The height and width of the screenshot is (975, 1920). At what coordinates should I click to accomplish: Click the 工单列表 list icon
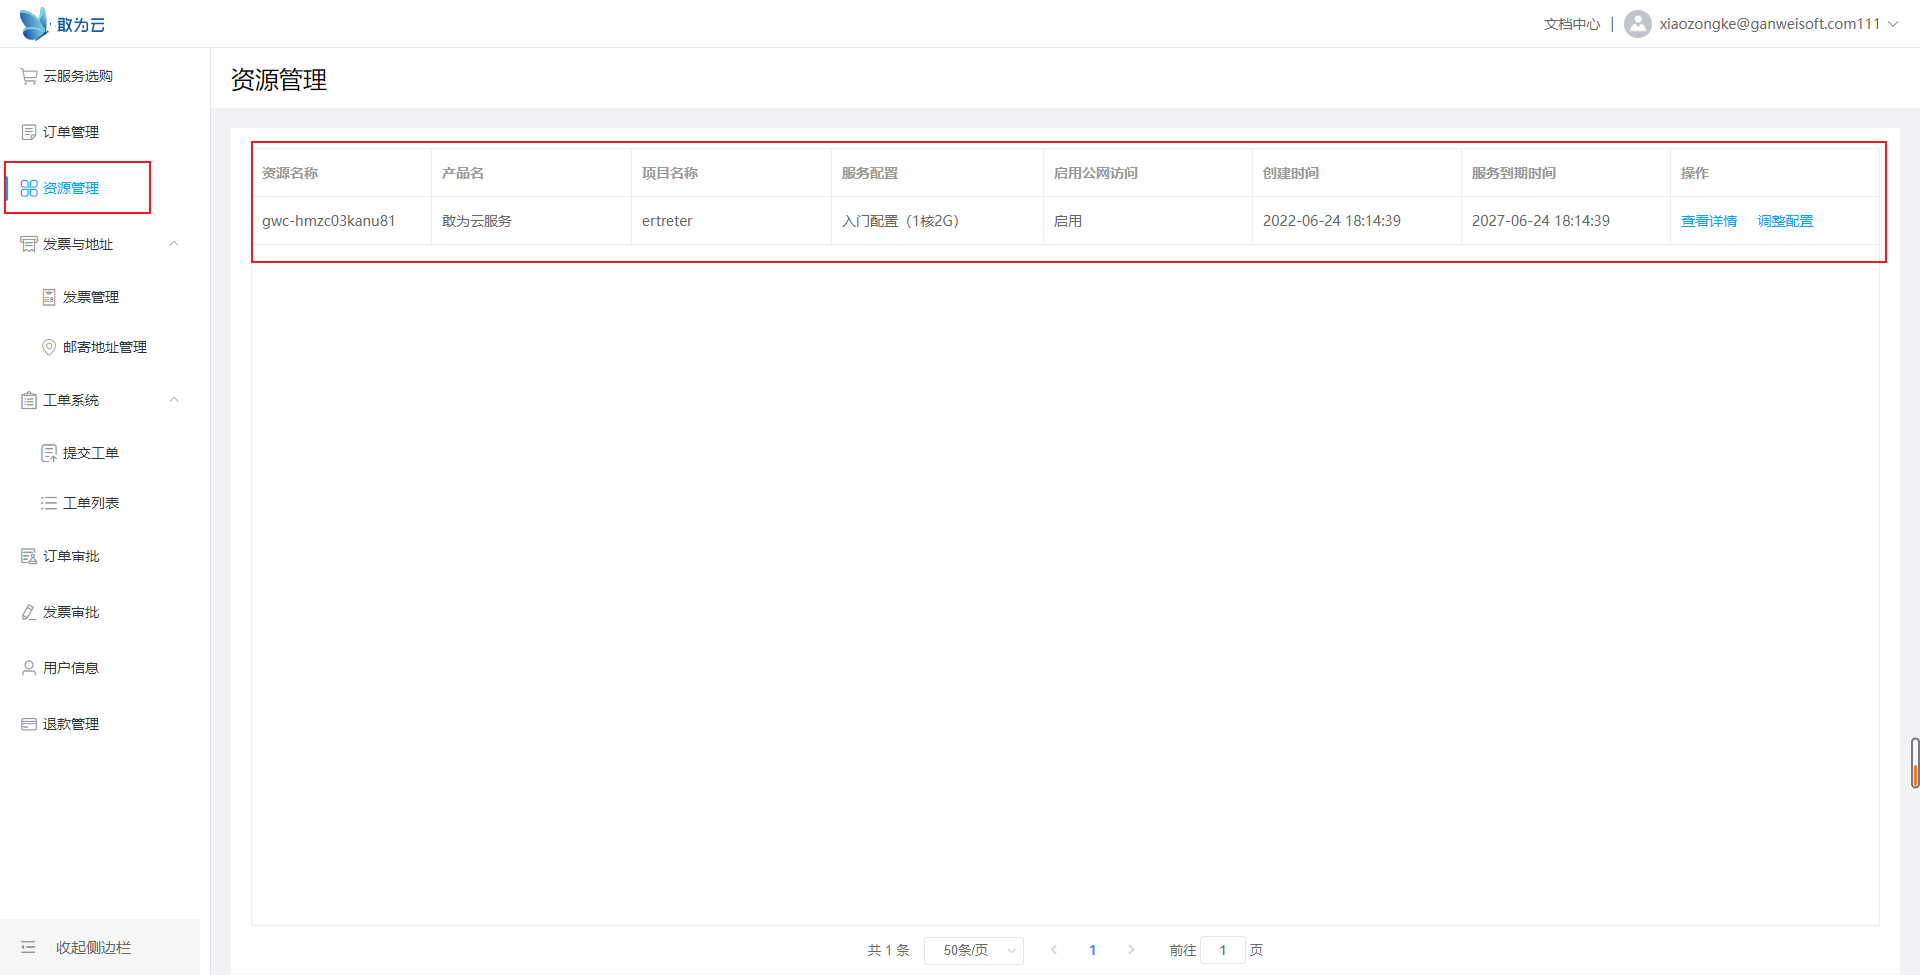coord(49,503)
